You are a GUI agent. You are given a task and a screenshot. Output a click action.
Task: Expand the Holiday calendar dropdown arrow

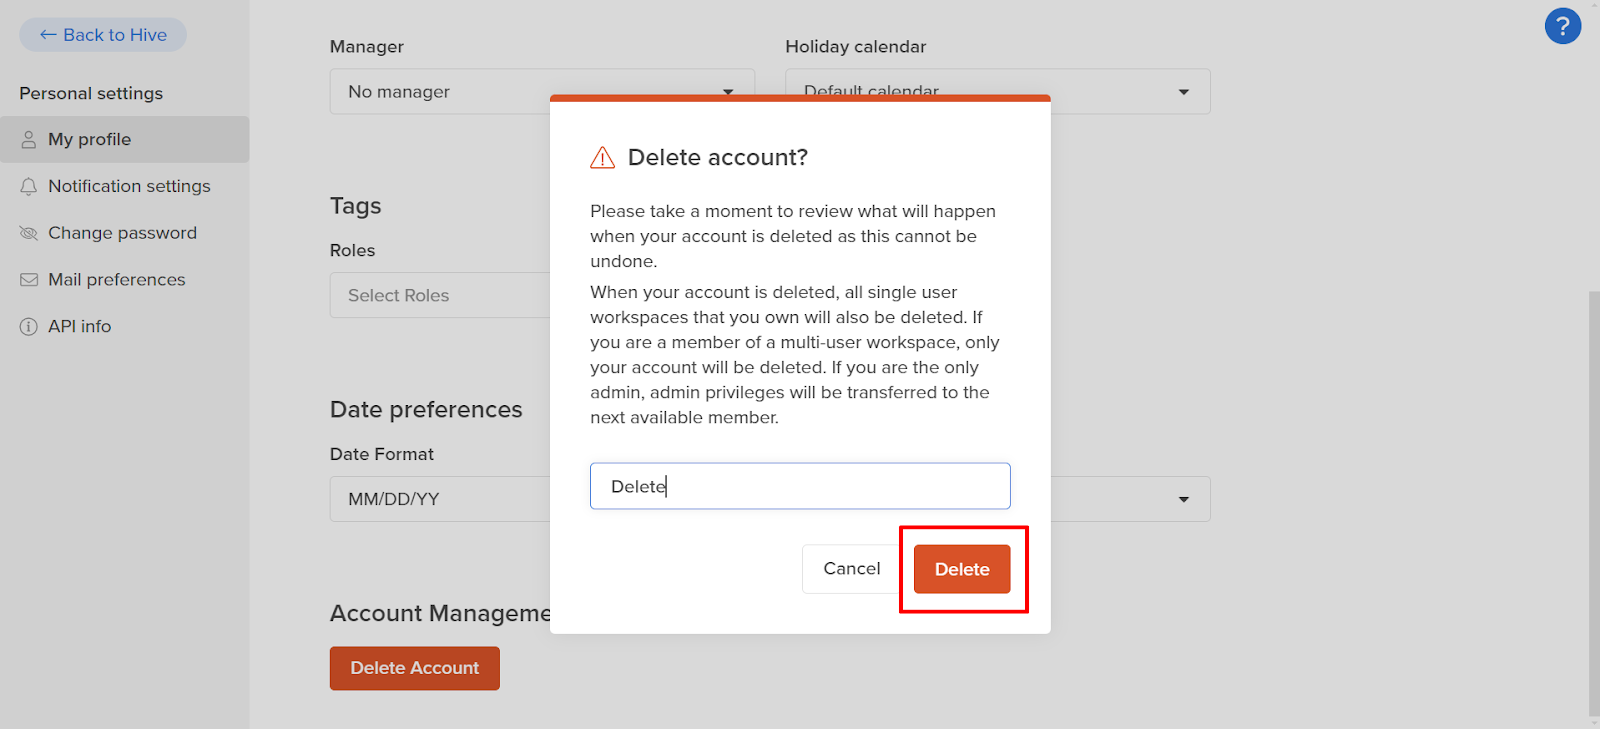pos(1184,92)
